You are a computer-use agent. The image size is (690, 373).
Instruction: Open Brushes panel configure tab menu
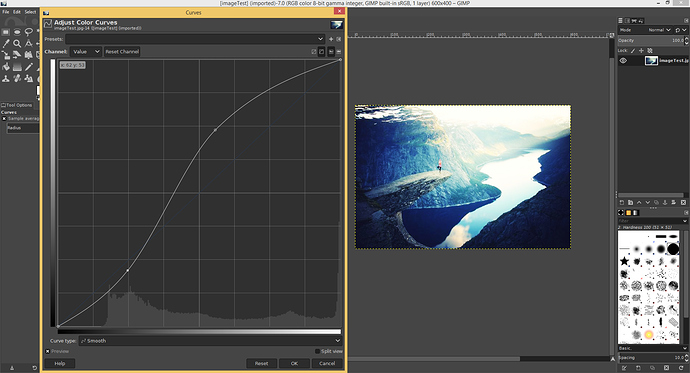pyautogui.click(x=686, y=212)
